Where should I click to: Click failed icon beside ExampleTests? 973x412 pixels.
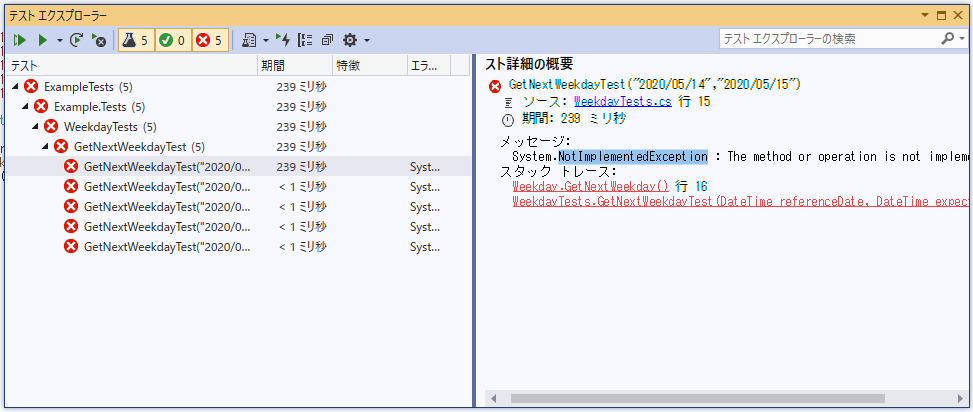[32, 86]
